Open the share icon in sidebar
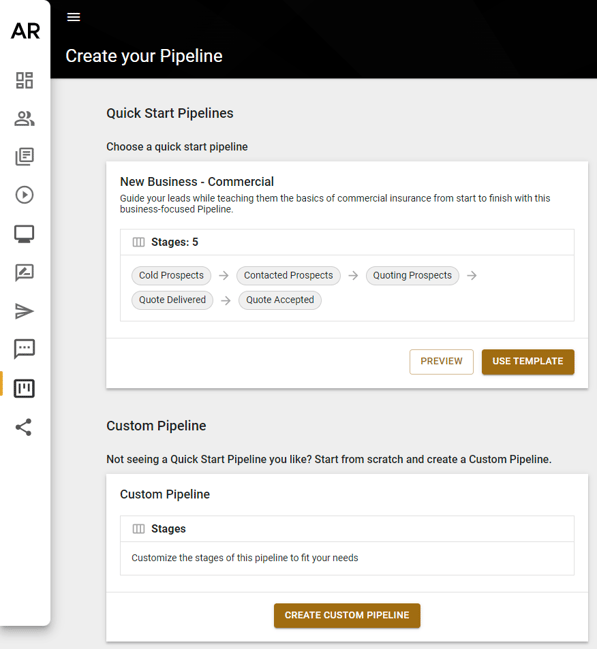Viewport: 597px width, 649px height. [x=24, y=427]
